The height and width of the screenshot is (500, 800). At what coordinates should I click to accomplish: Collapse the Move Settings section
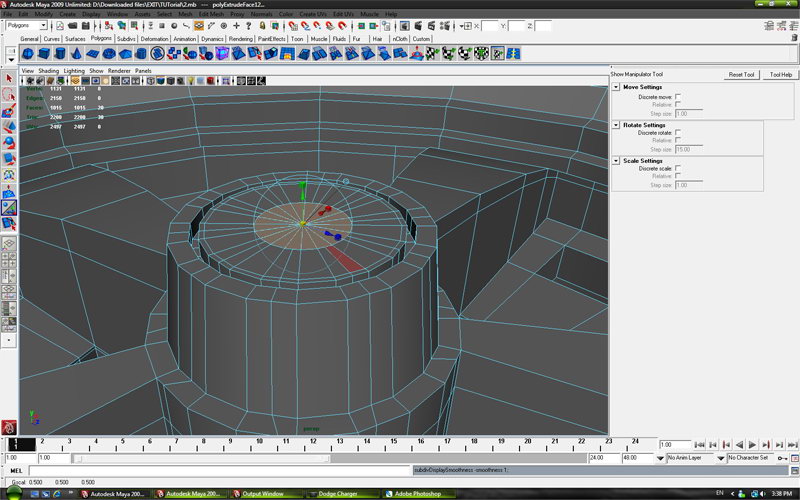point(616,87)
